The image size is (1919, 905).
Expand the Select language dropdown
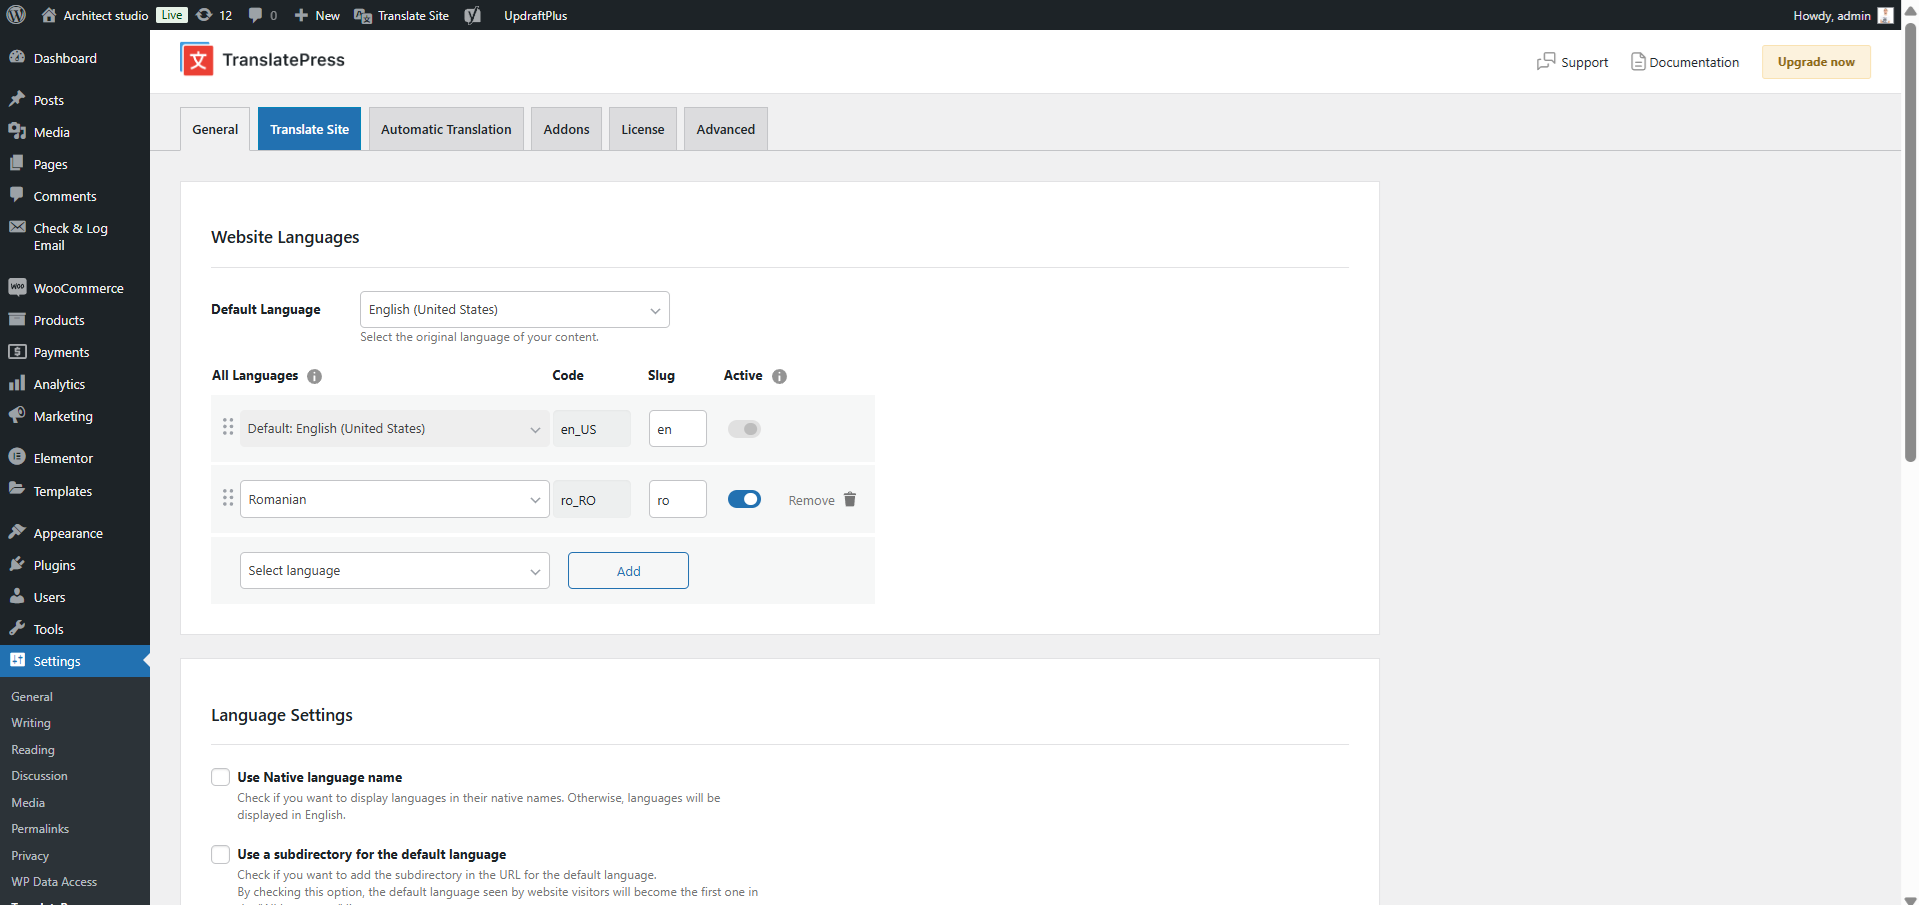(394, 570)
